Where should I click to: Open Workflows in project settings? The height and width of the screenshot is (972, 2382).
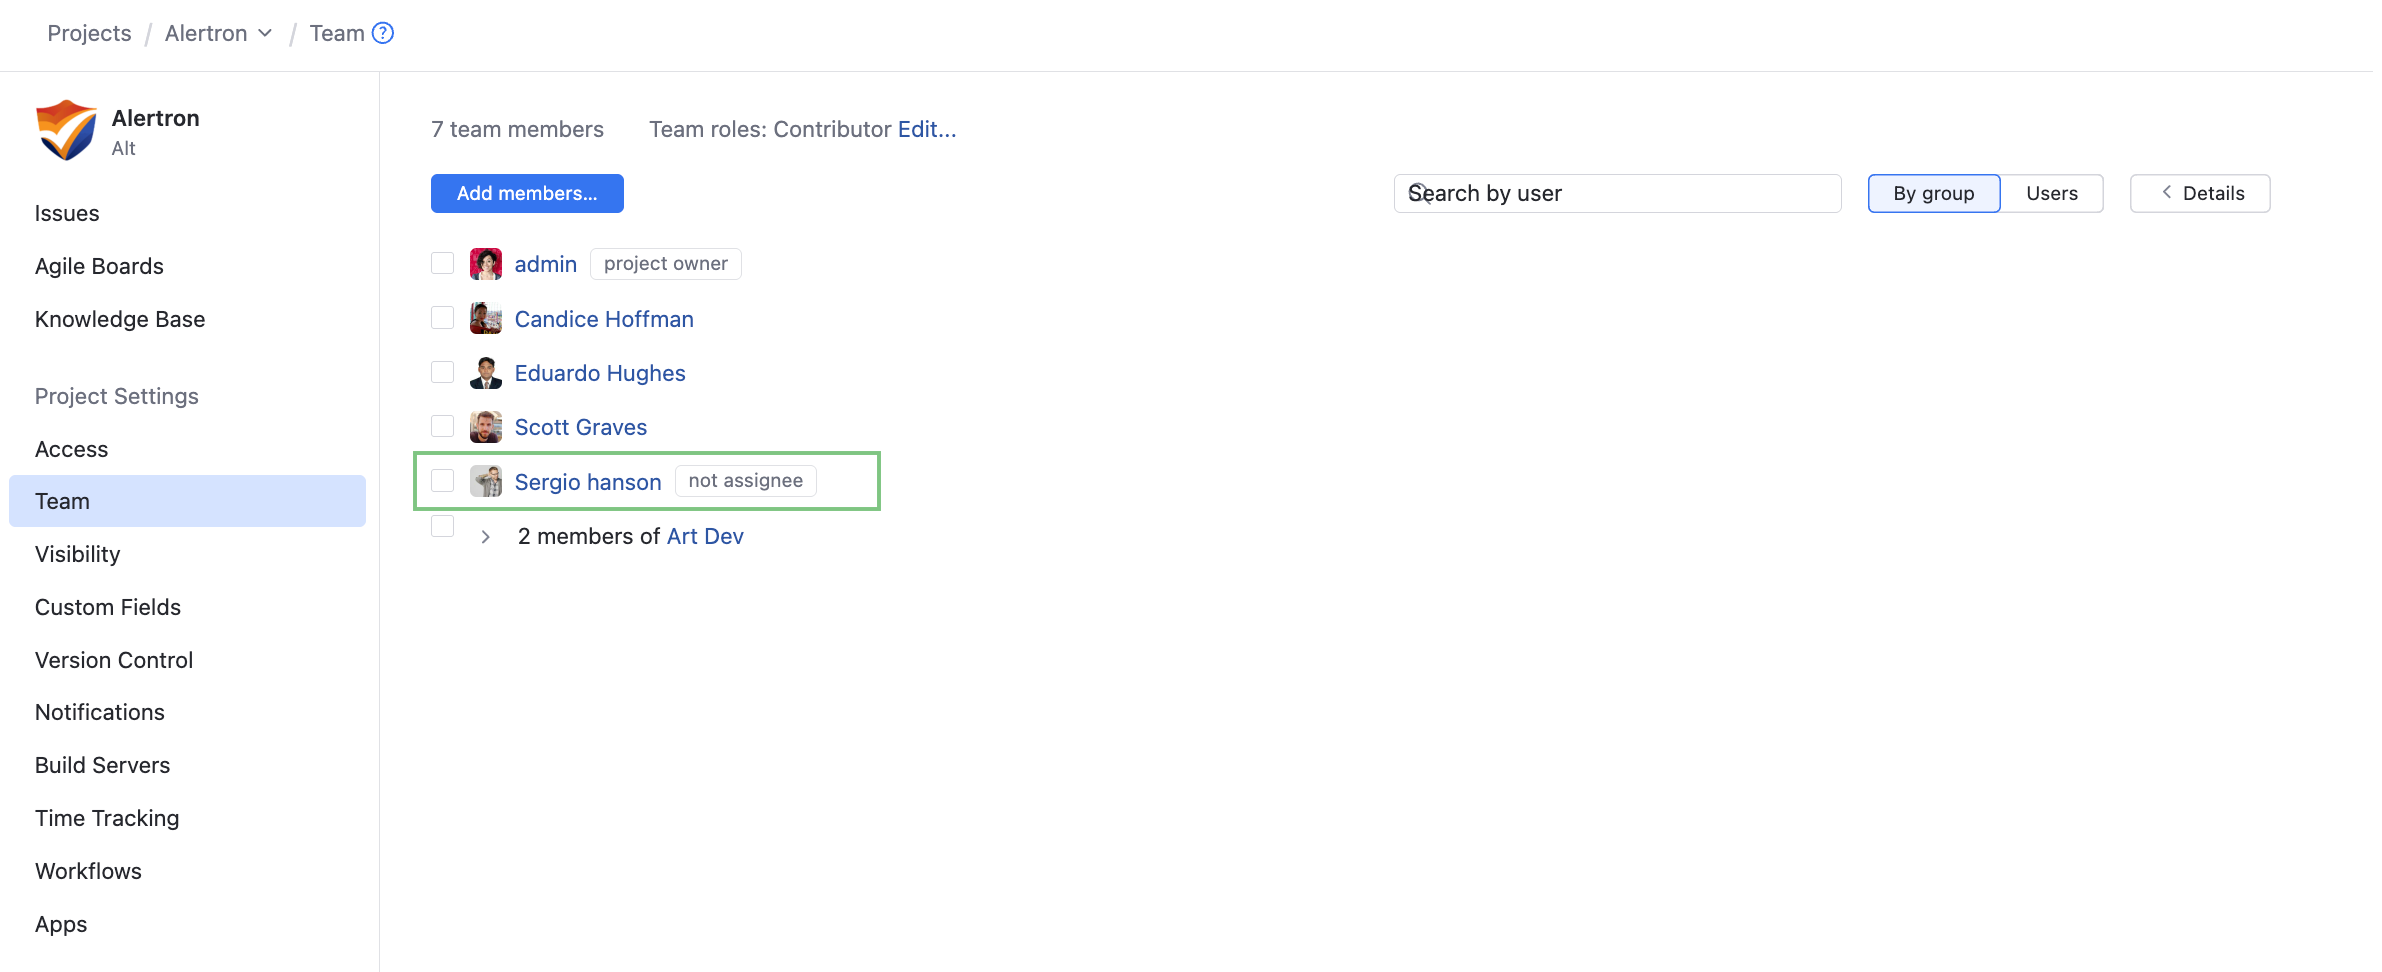coord(88,871)
